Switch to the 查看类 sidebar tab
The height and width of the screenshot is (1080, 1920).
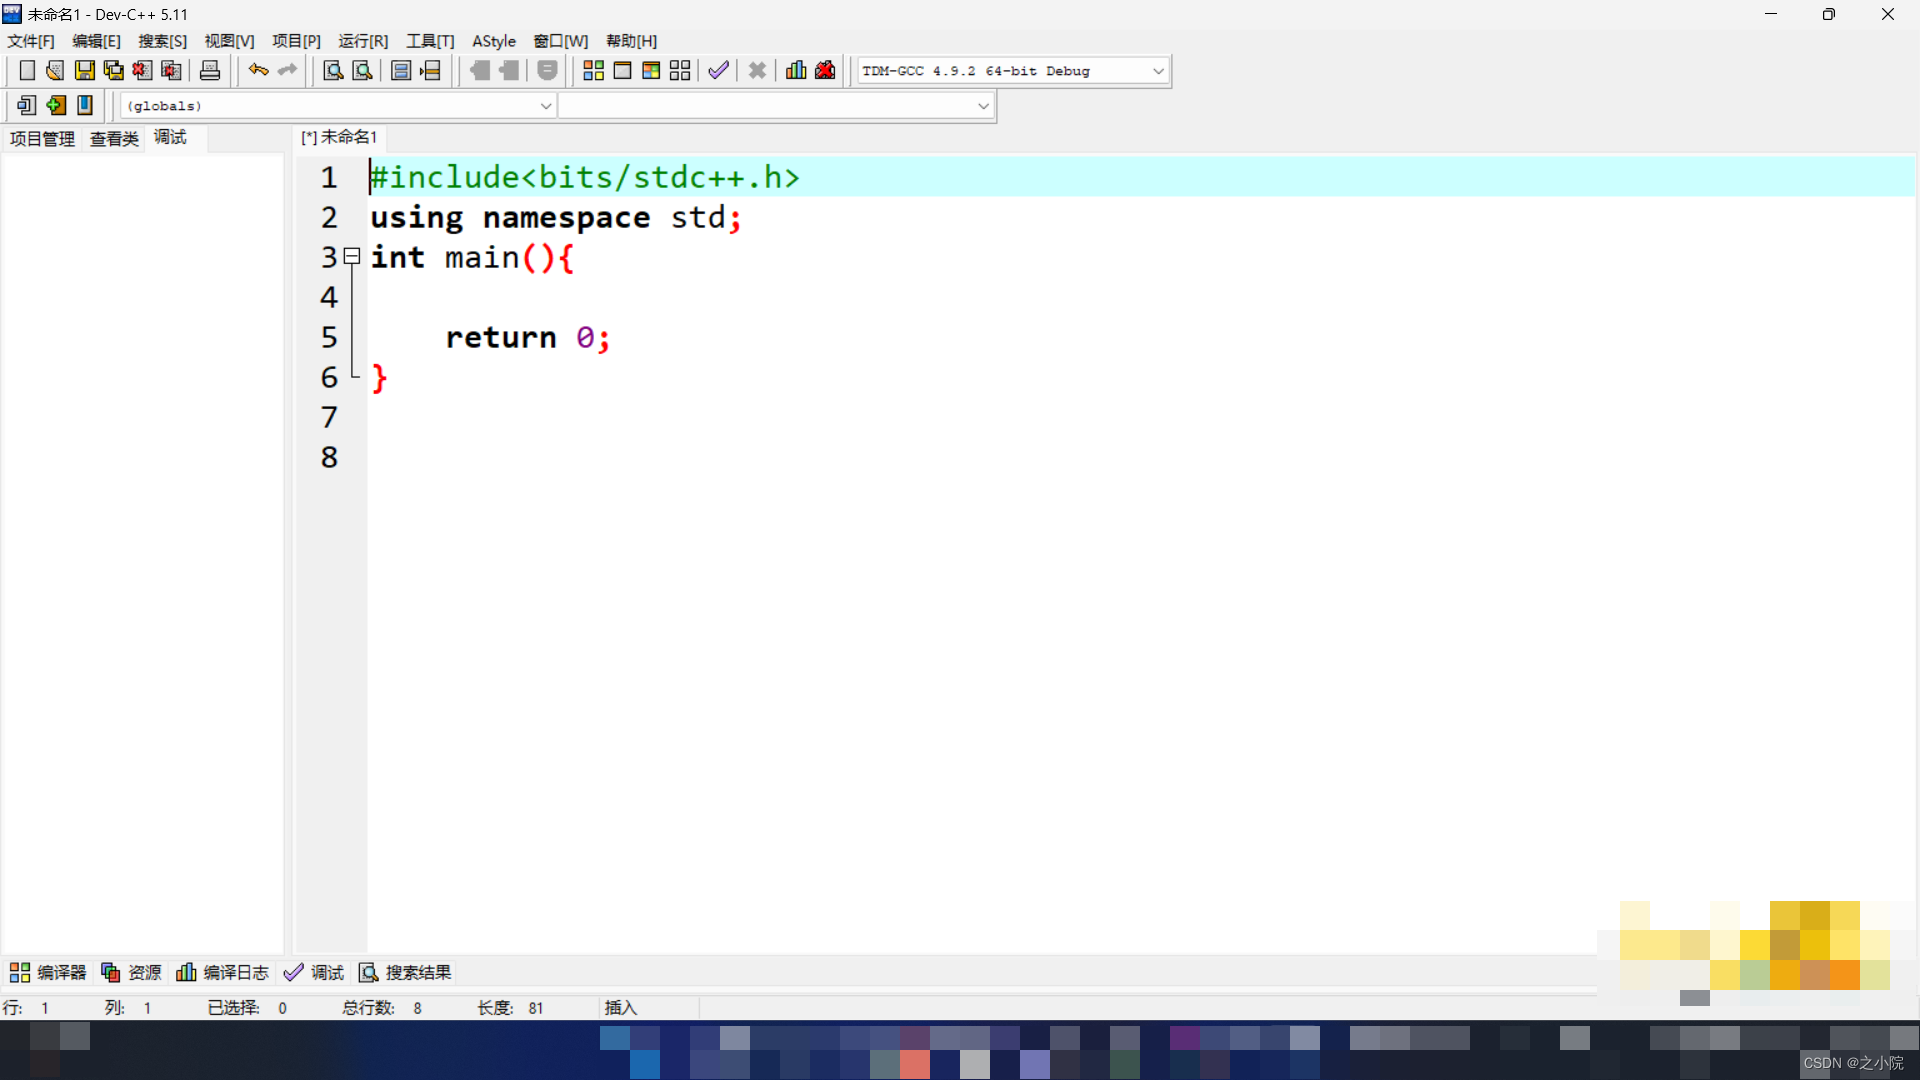pos(113,138)
